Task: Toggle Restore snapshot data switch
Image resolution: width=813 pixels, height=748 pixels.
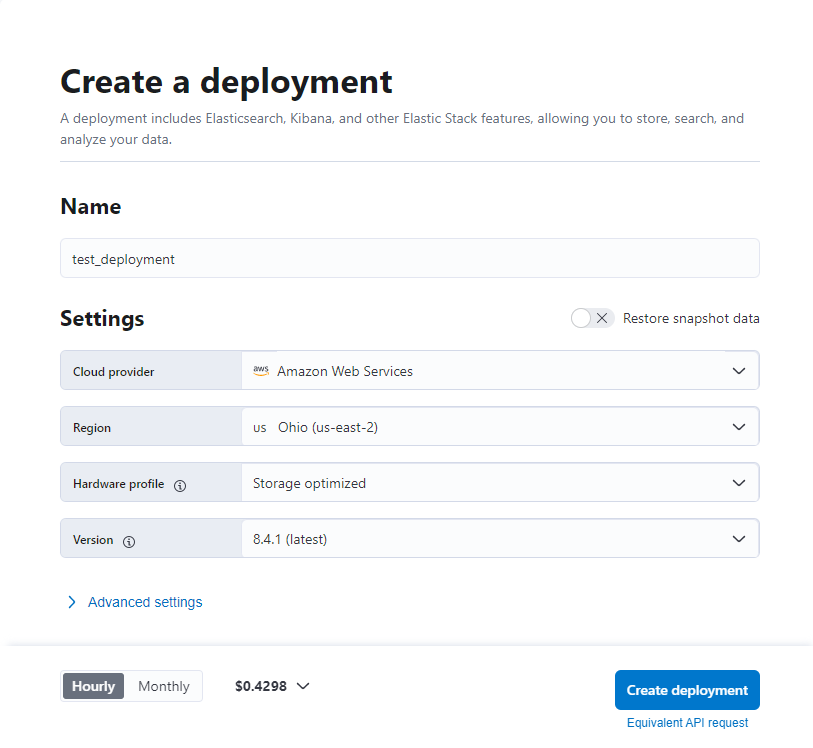Action: (591, 318)
